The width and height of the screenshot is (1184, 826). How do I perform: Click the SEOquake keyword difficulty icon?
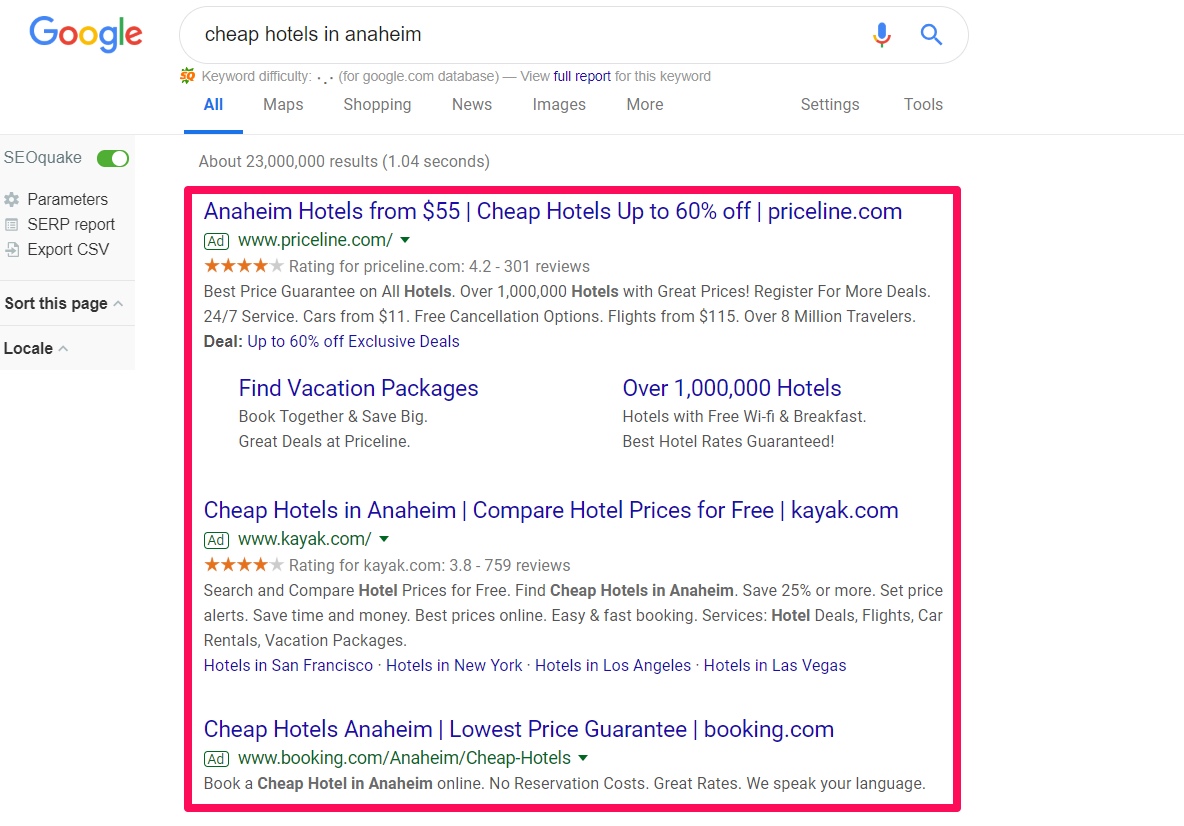pyautogui.click(x=187, y=76)
